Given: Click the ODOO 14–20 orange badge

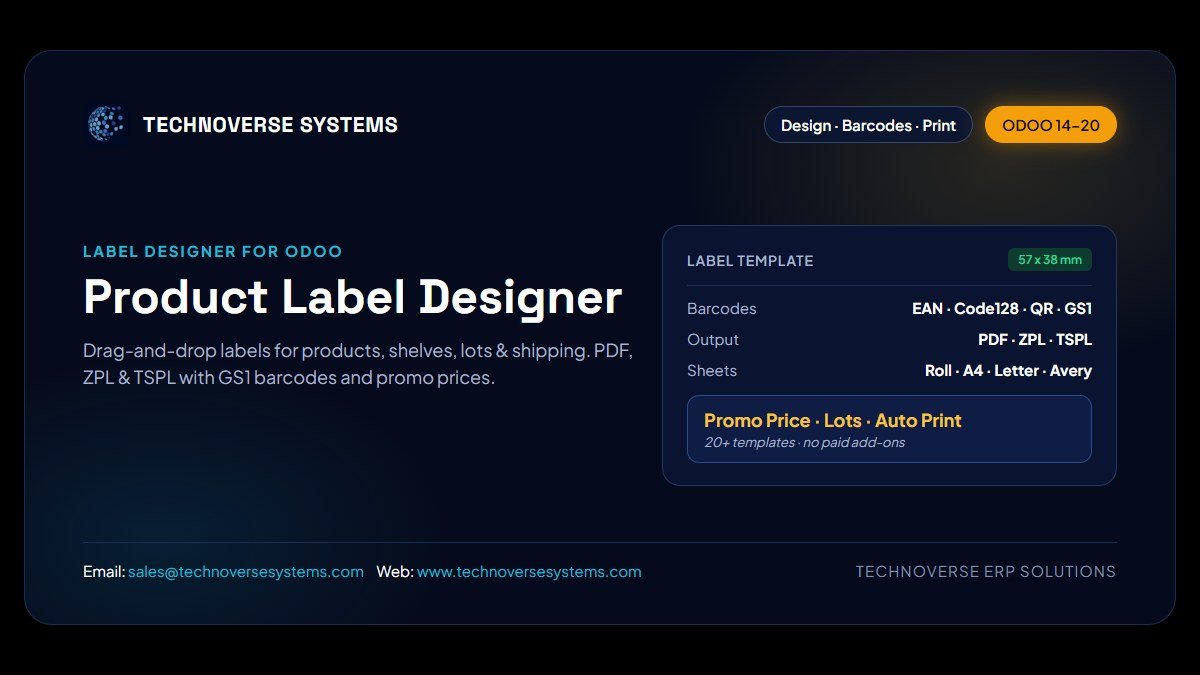Looking at the screenshot, I should pyautogui.click(x=1051, y=125).
